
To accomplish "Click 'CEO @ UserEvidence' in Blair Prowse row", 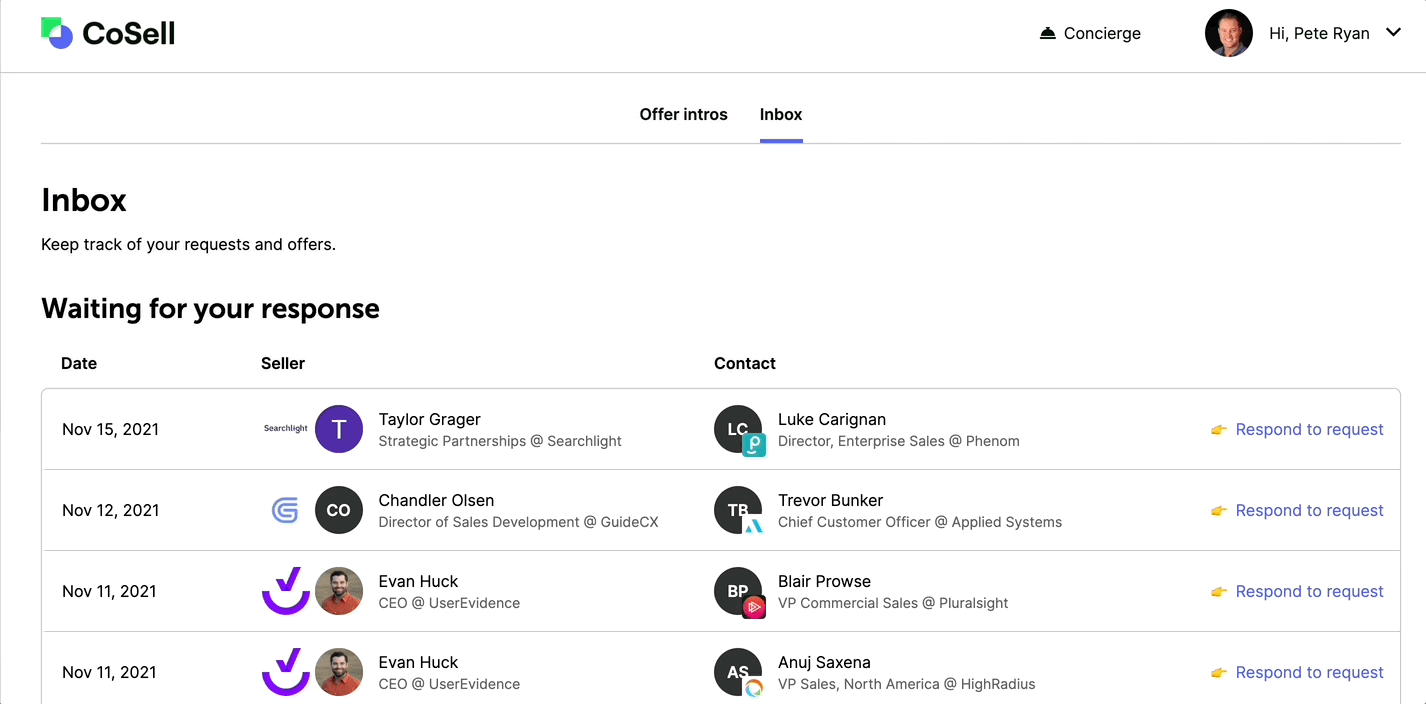I will [449, 603].
